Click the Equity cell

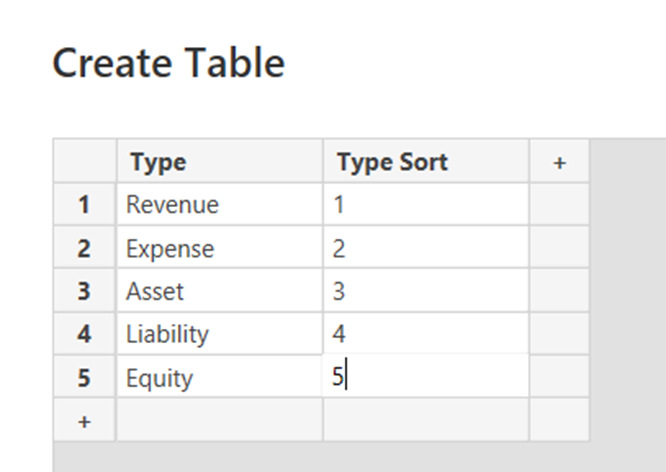point(219,377)
